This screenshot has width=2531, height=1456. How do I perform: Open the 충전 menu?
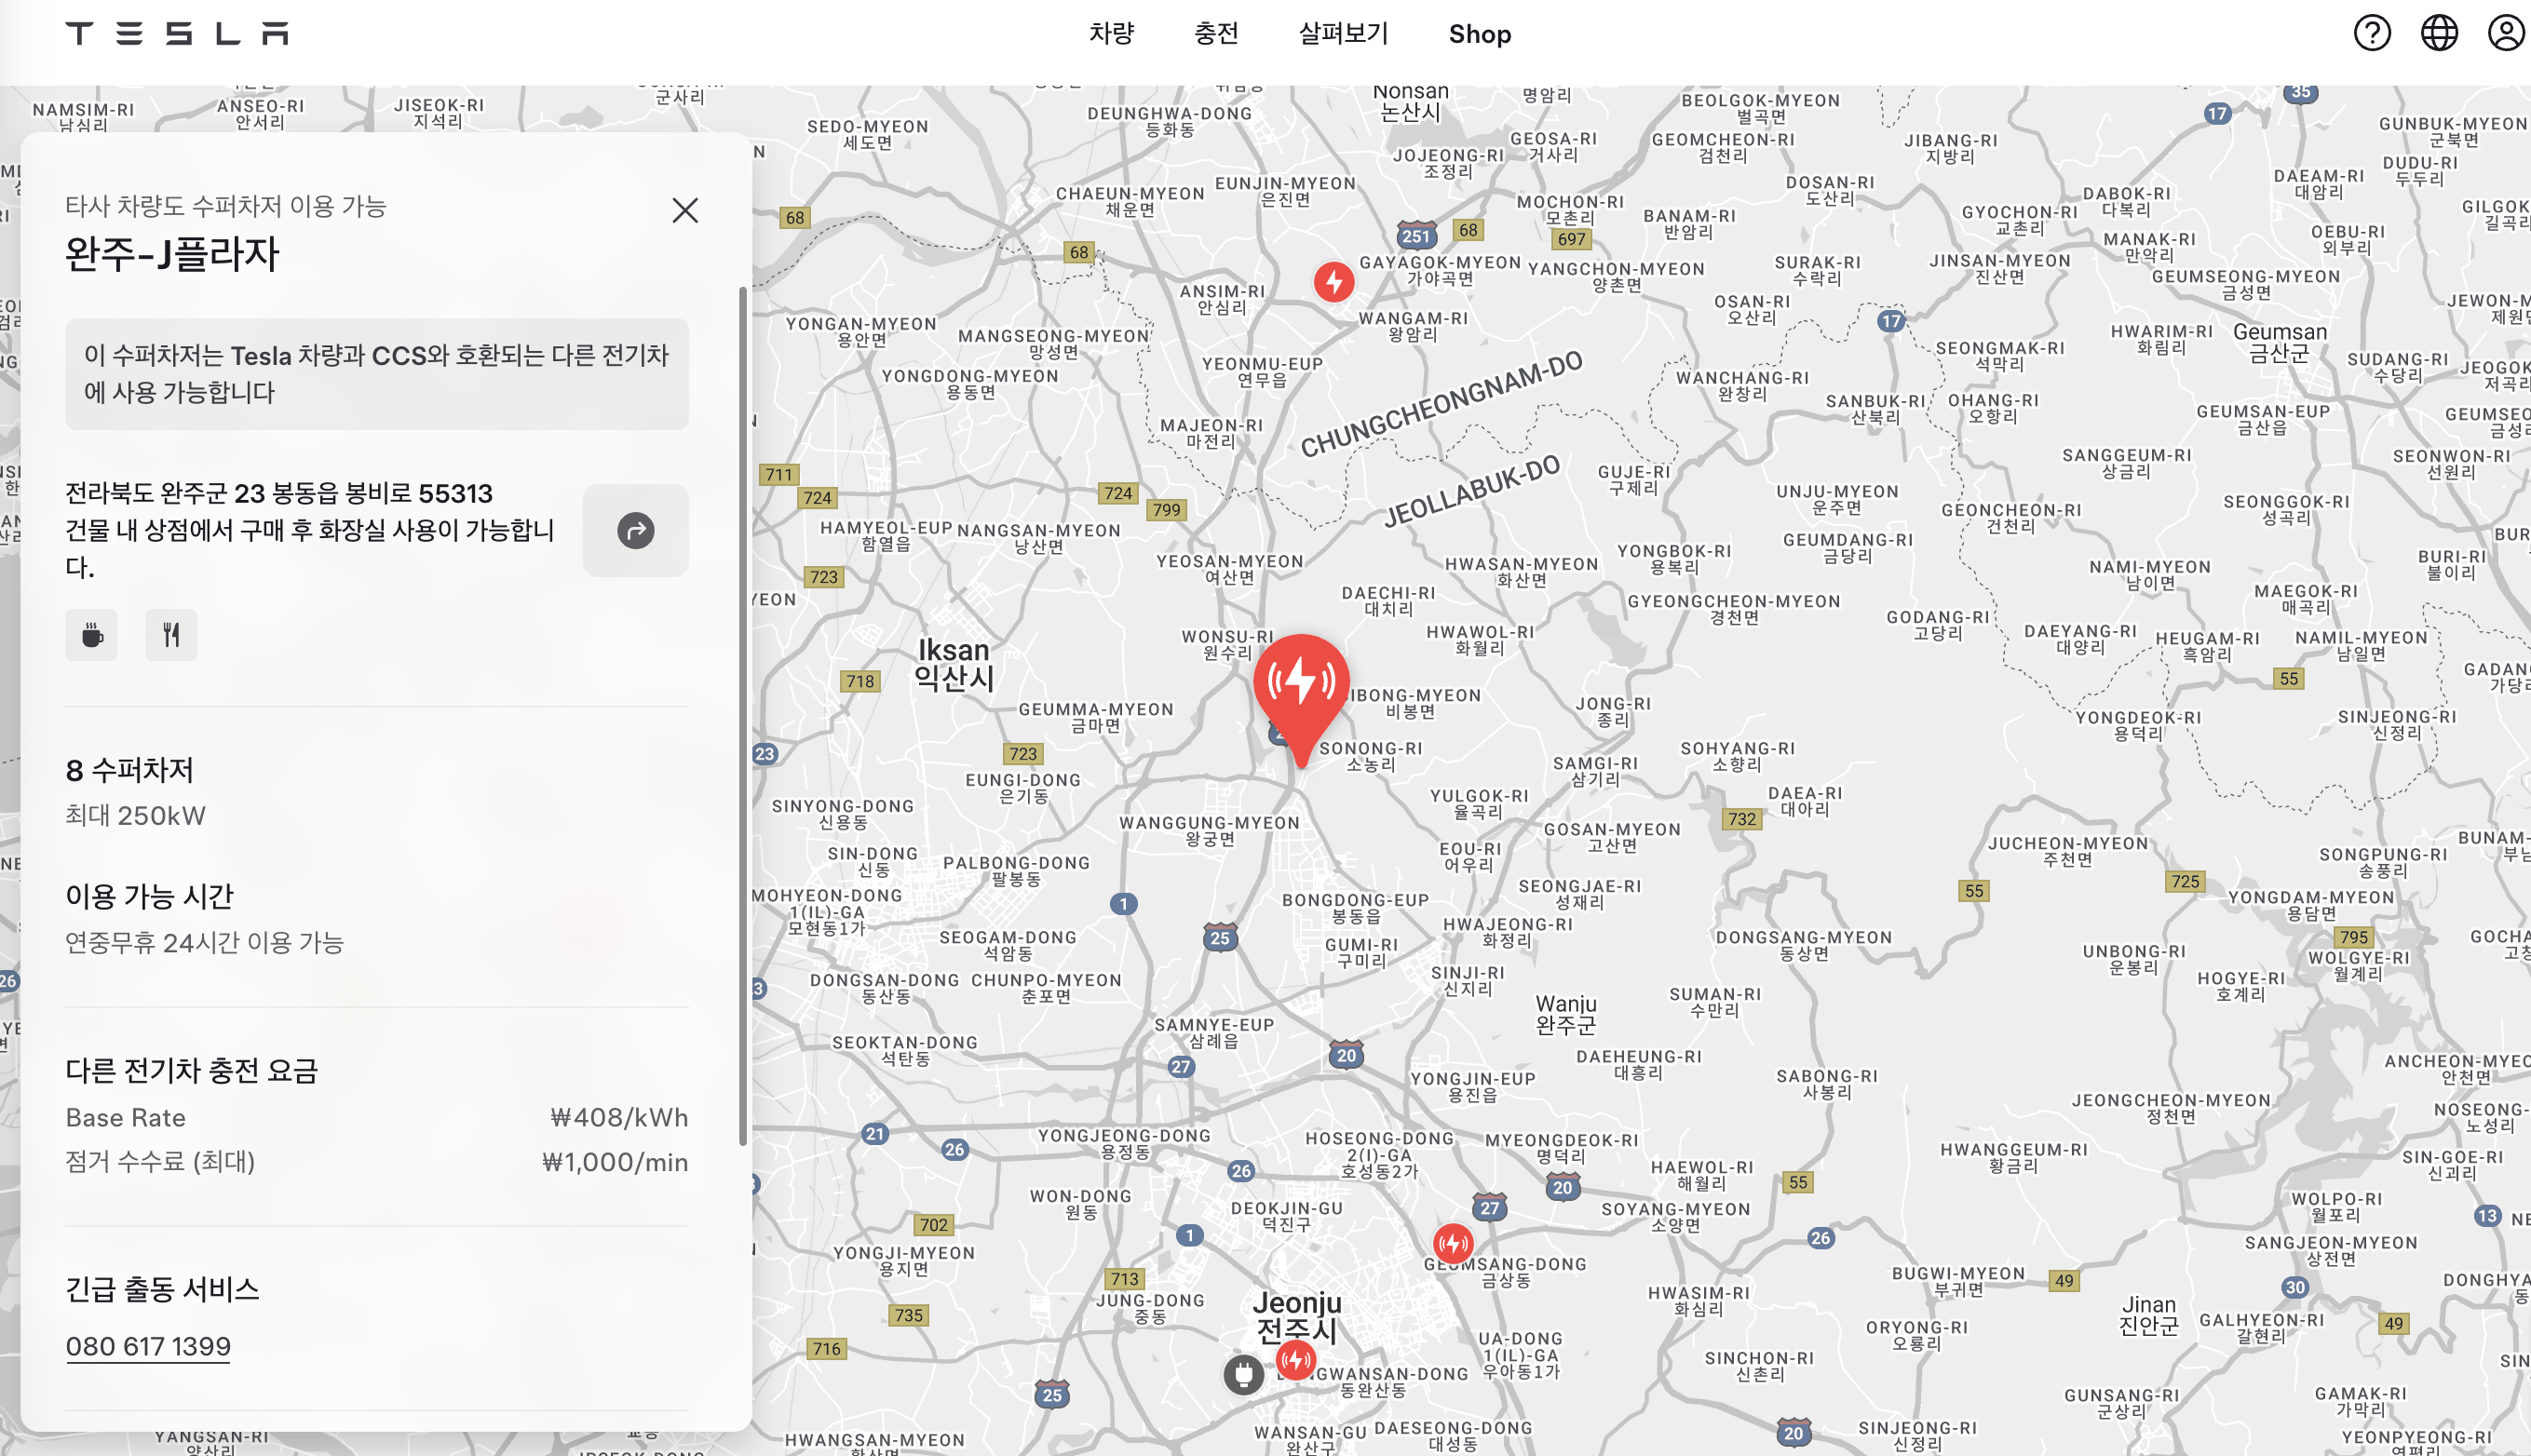pyautogui.click(x=1216, y=34)
